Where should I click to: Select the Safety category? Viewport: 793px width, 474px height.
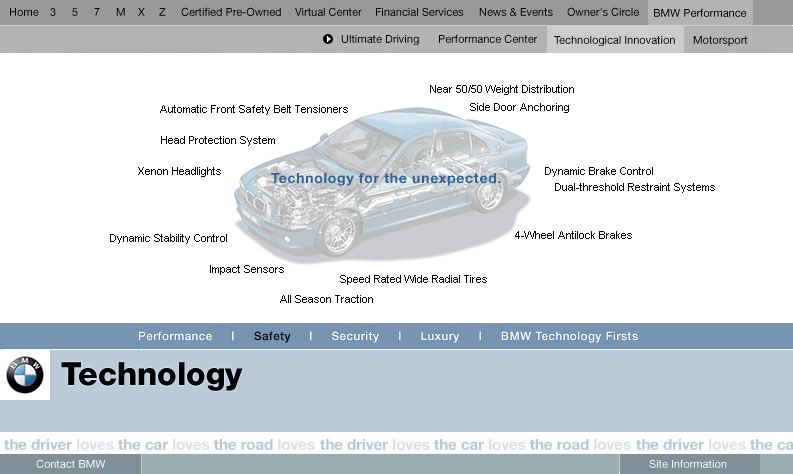pos(272,336)
